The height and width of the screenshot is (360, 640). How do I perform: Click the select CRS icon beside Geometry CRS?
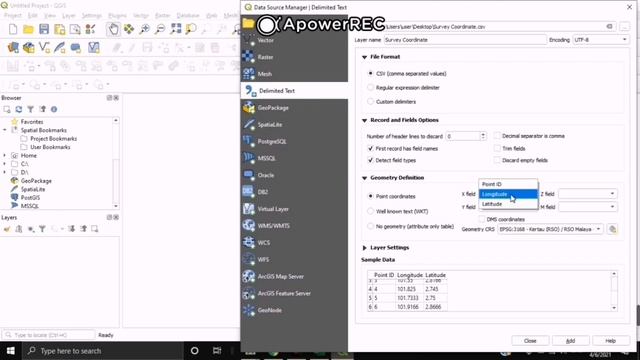pos(612,229)
